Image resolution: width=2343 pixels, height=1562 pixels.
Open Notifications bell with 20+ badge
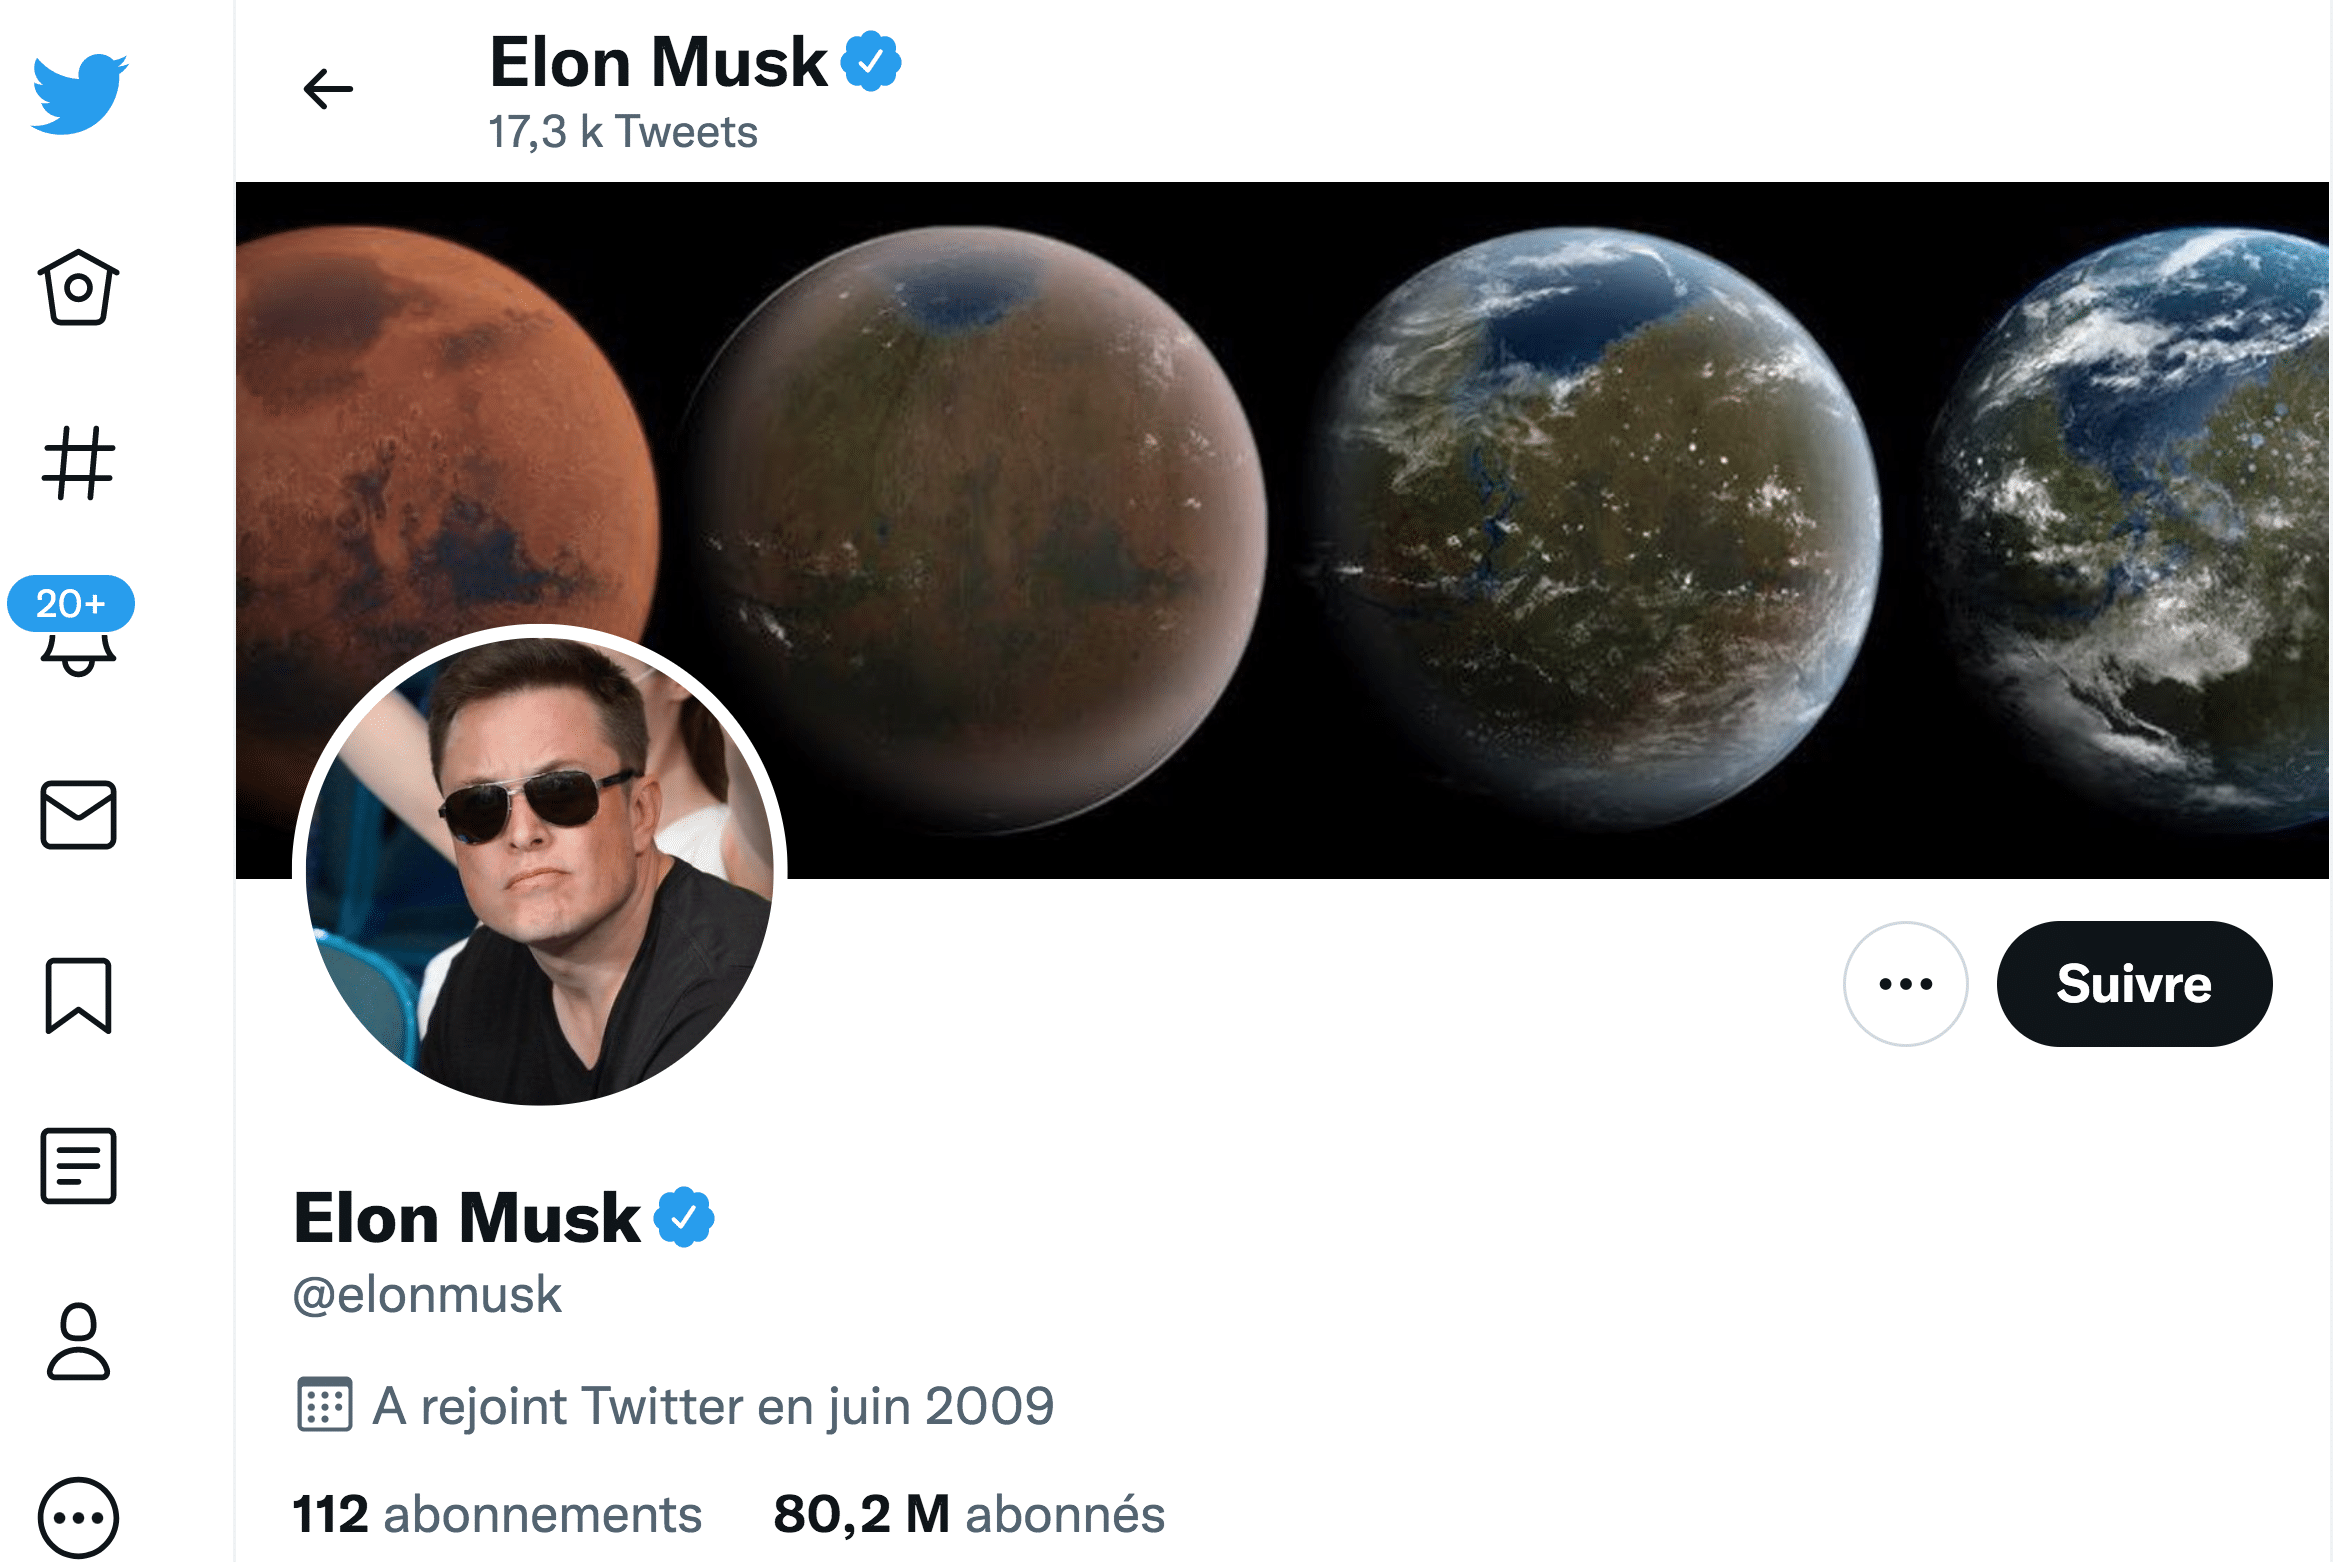(x=76, y=630)
